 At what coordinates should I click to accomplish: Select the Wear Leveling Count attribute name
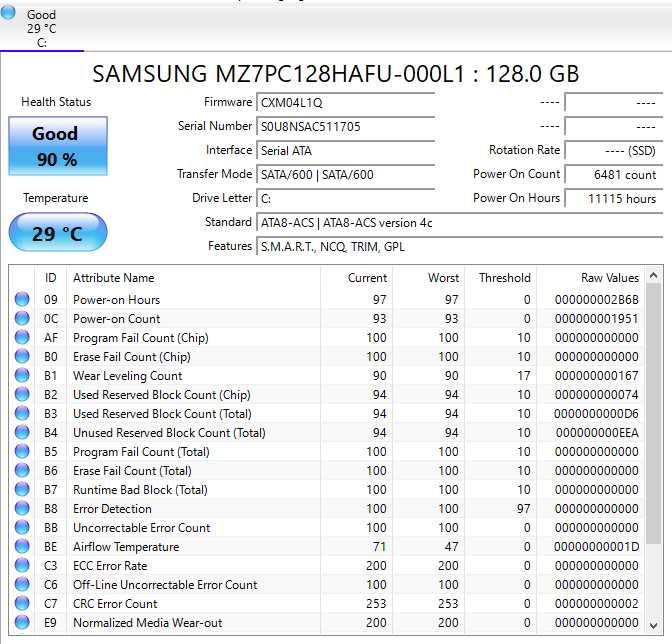click(128, 376)
